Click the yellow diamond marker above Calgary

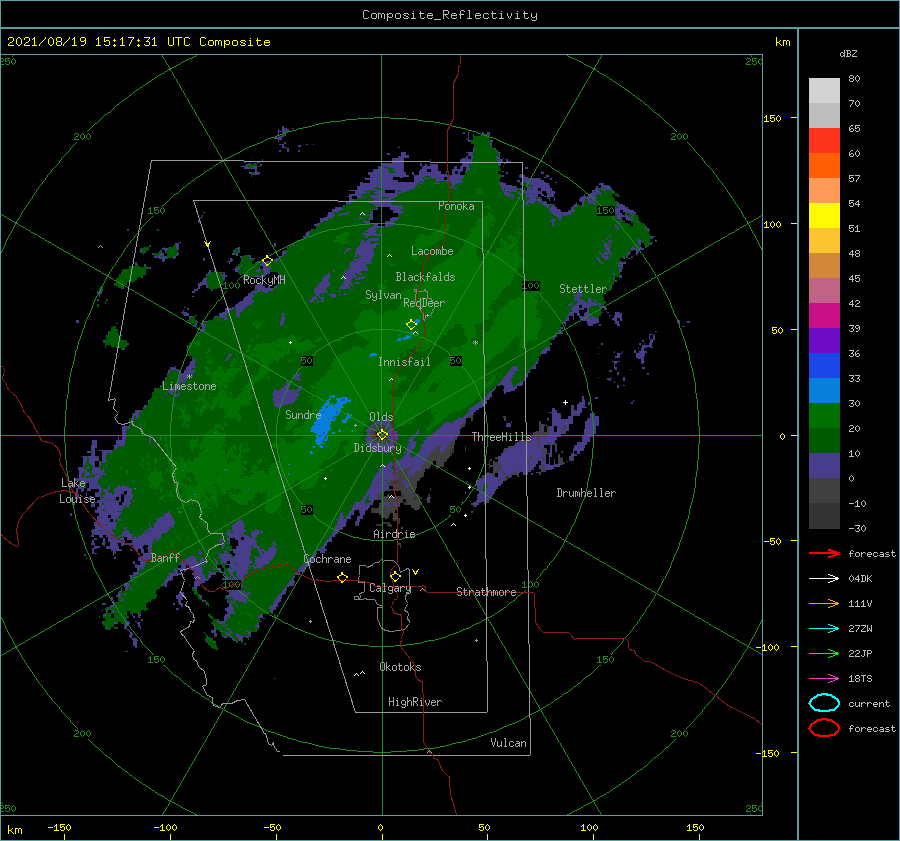(395, 576)
